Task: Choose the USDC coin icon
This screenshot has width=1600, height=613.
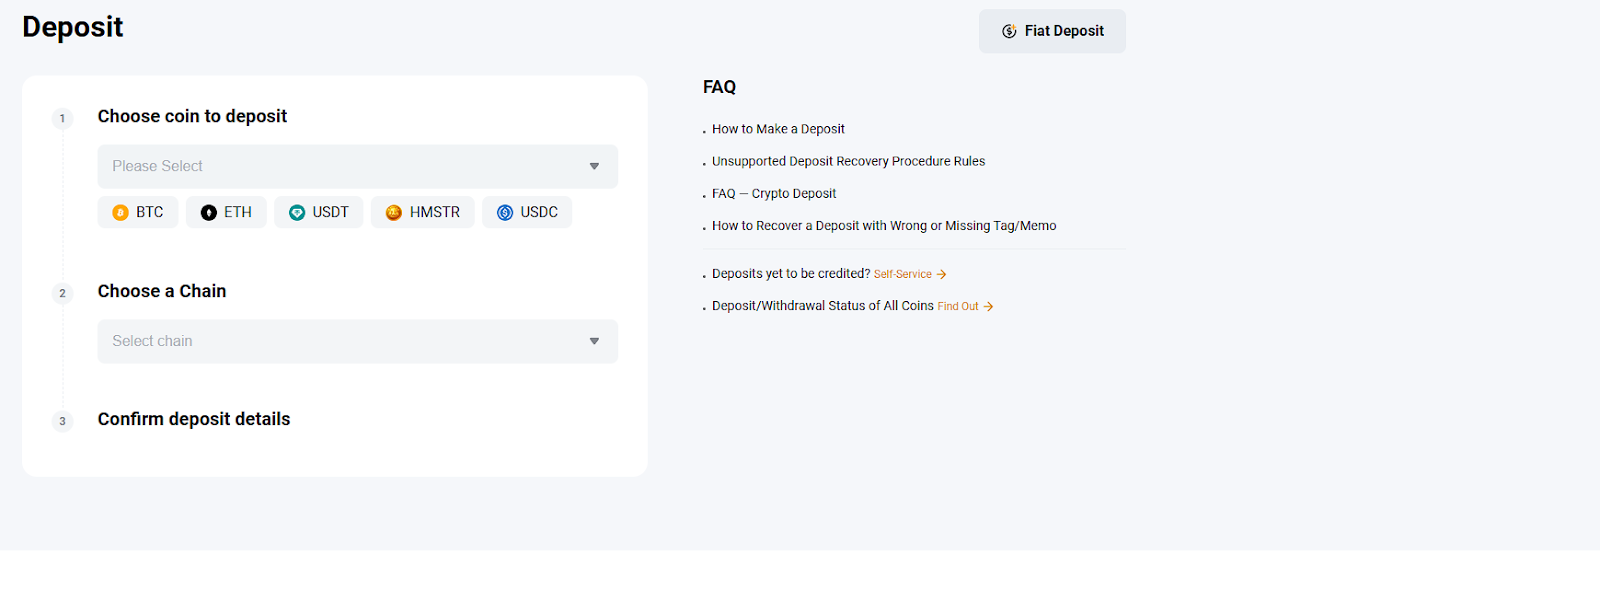Action: tap(505, 213)
